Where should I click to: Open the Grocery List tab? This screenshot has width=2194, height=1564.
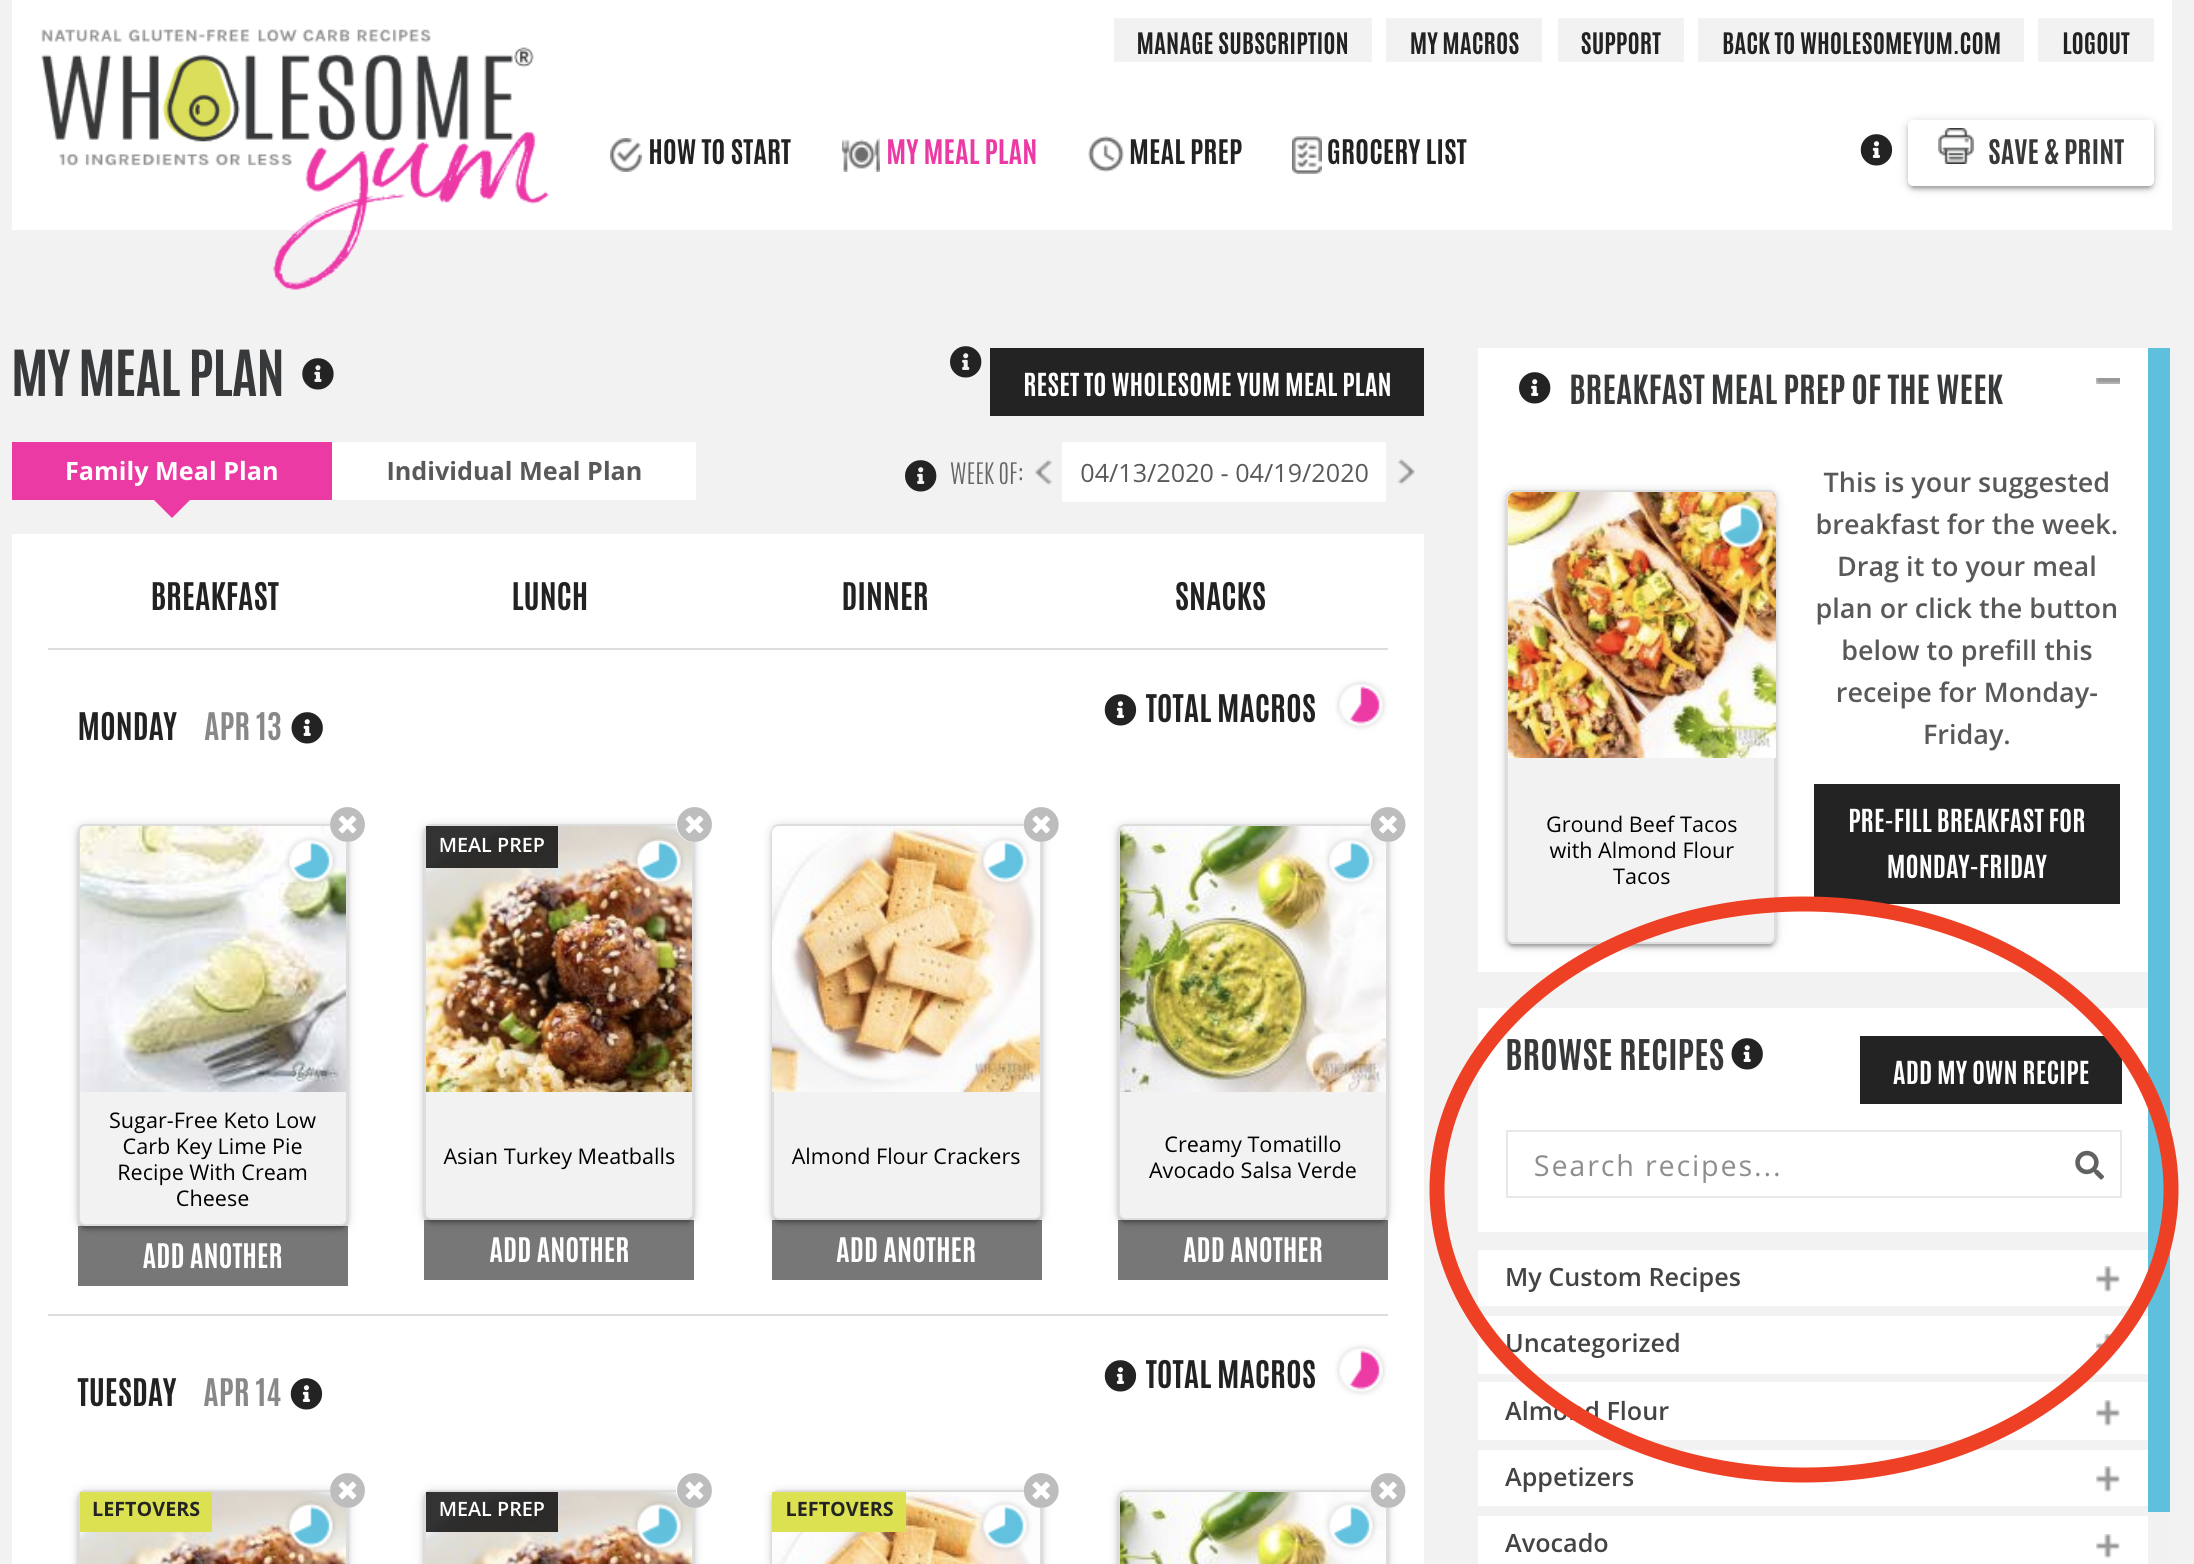pyautogui.click(x=1379, y=153)
